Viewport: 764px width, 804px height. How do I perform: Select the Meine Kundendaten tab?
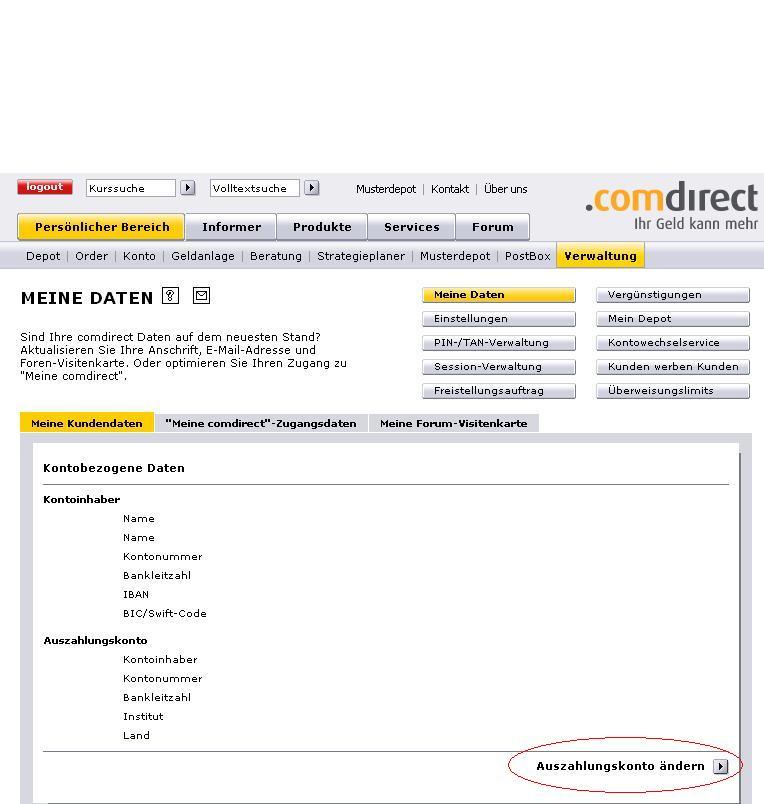click(x=87, y=423)
